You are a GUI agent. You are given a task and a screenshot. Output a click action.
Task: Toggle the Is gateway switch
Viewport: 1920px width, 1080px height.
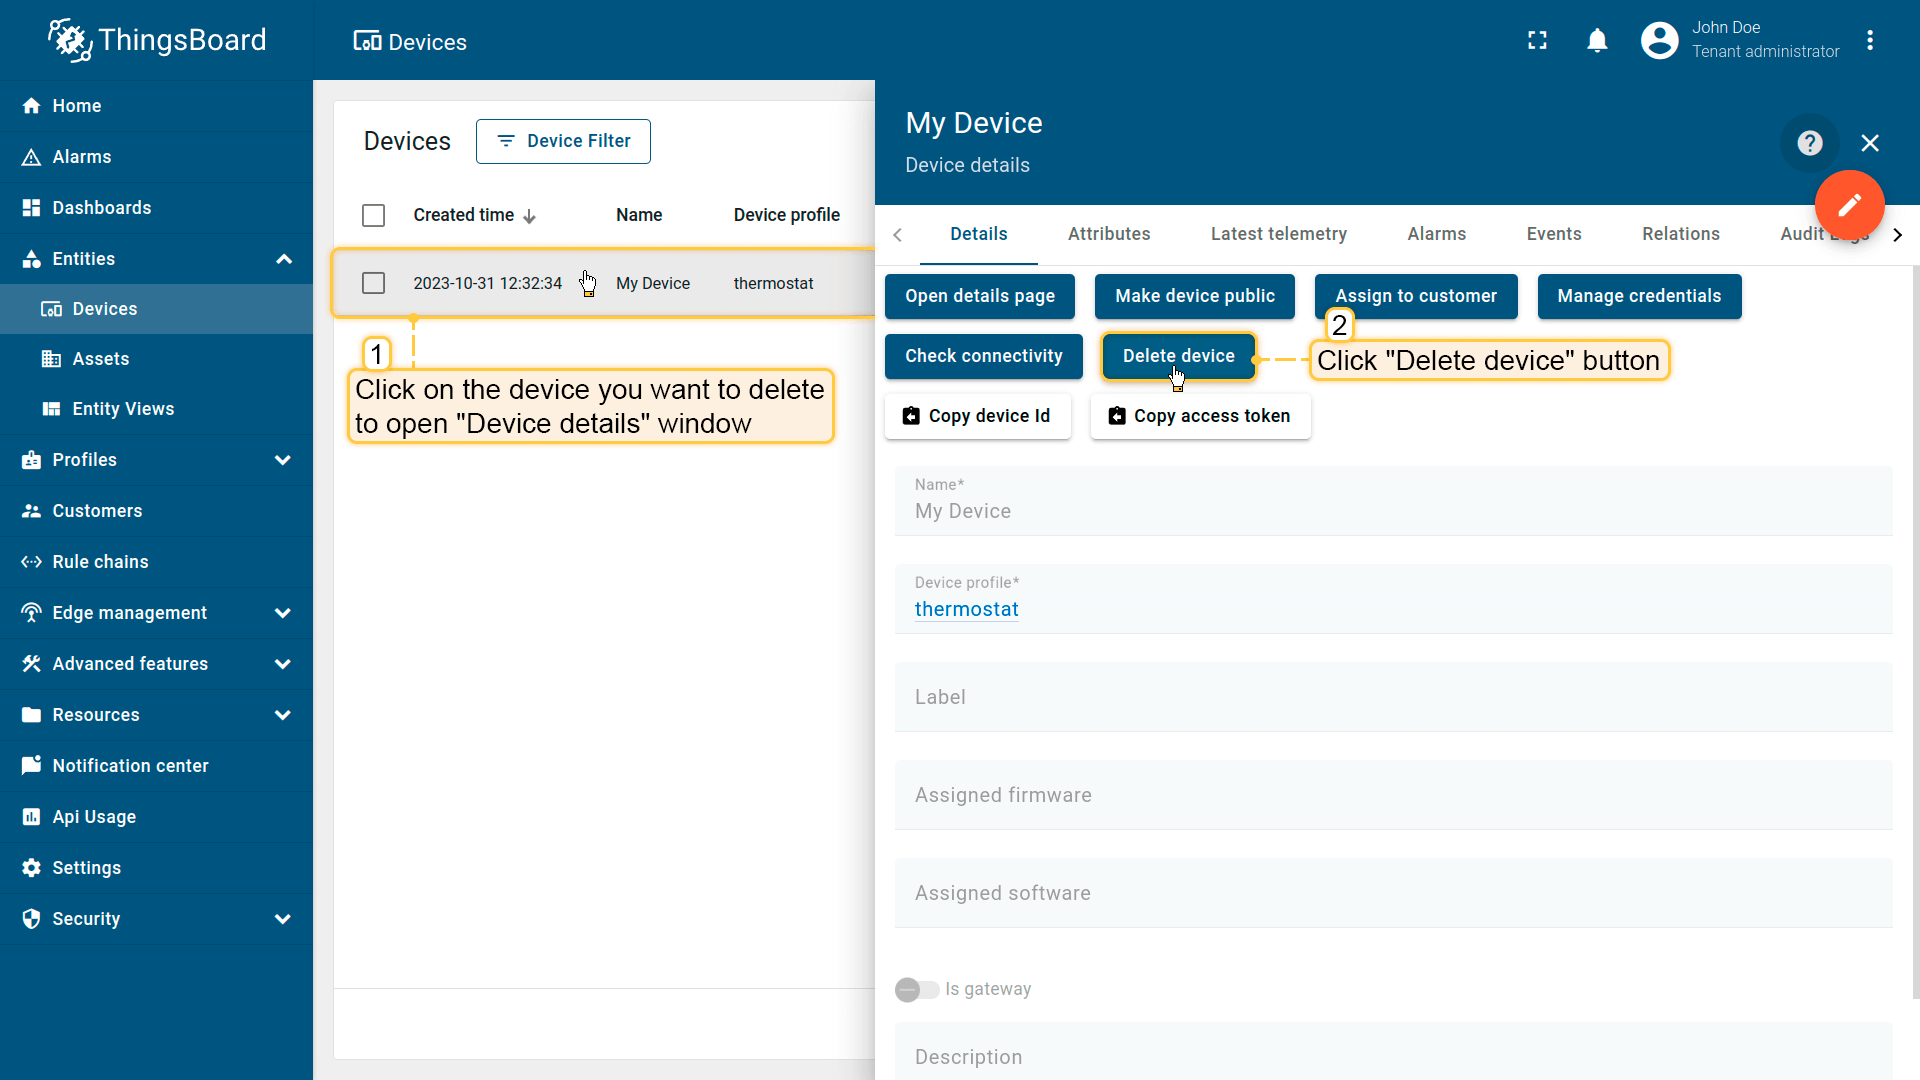tap(916, 990)
